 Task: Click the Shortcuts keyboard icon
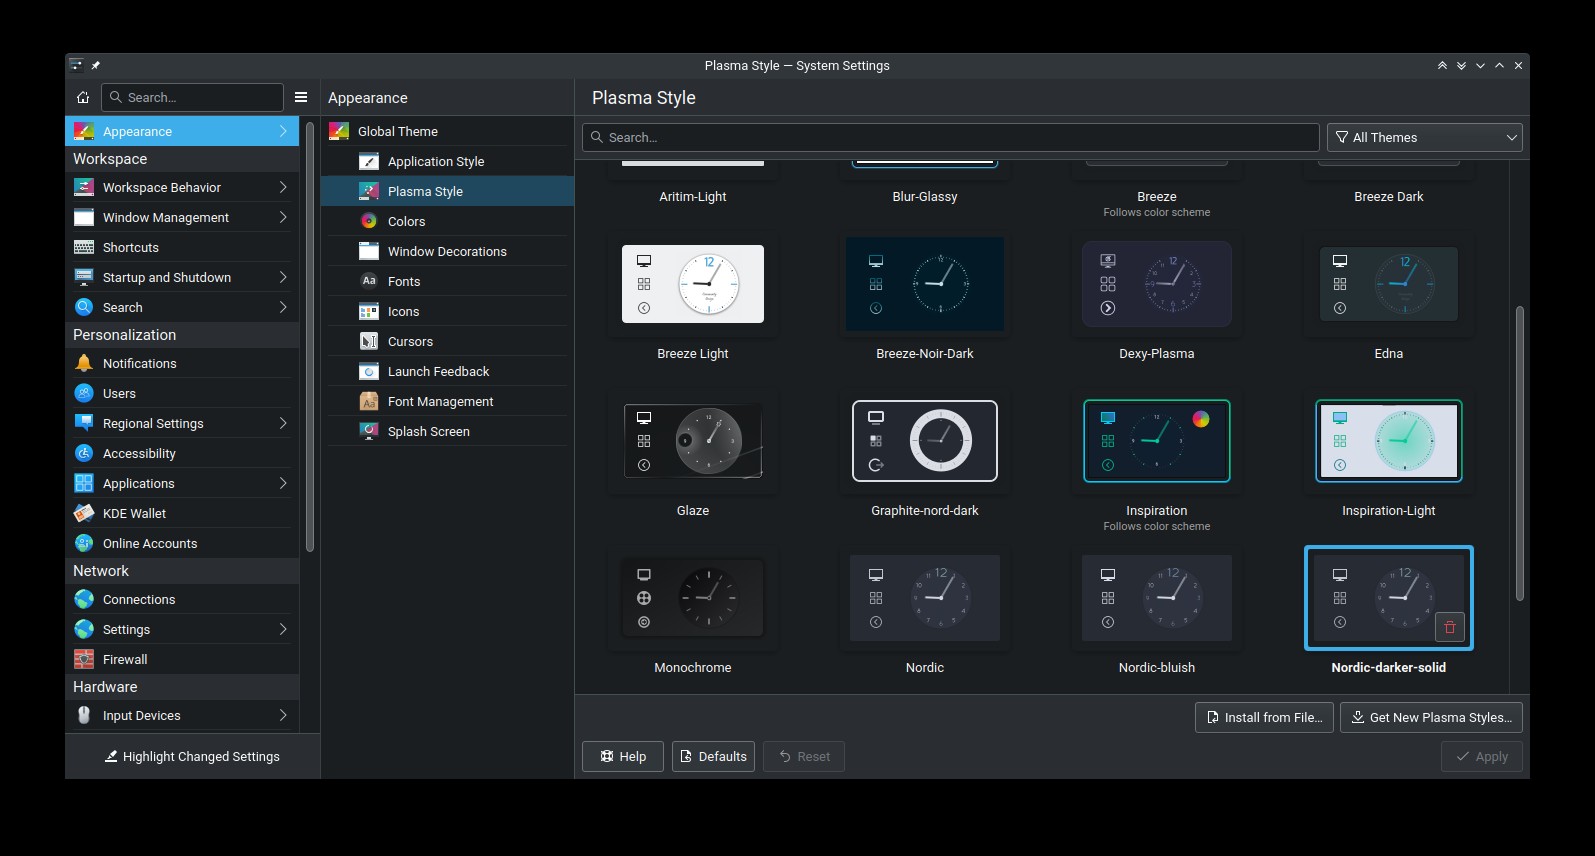84,247
